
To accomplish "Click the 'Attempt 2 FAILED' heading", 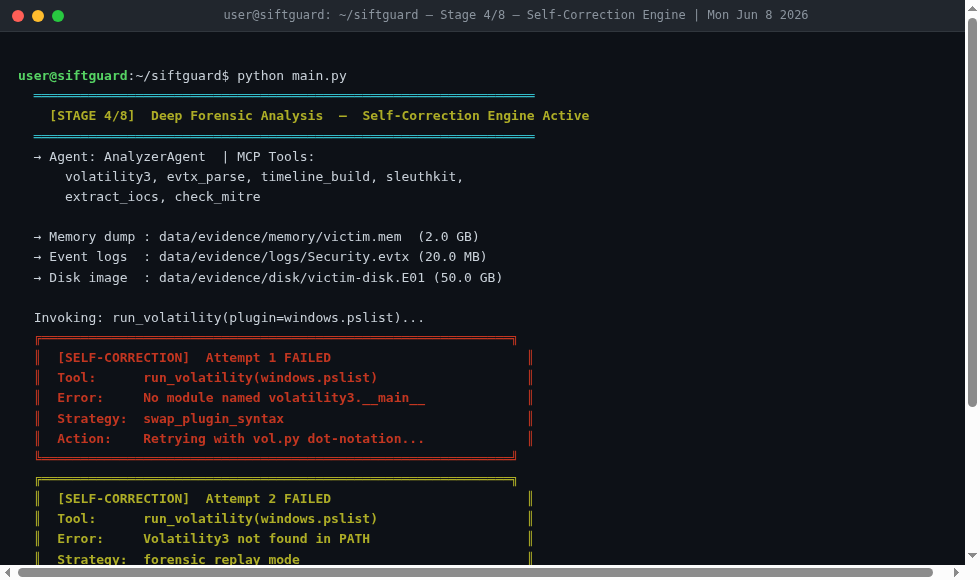I will click(x=268, y=499).
